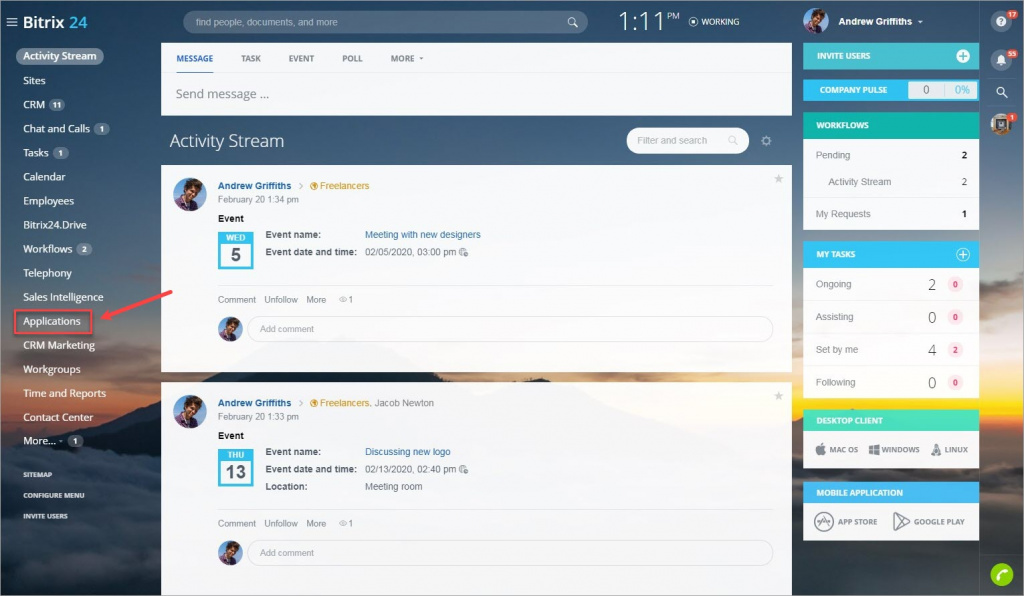Open Sitemap link
Viewport: 1024px width, 596px height.
37,475
